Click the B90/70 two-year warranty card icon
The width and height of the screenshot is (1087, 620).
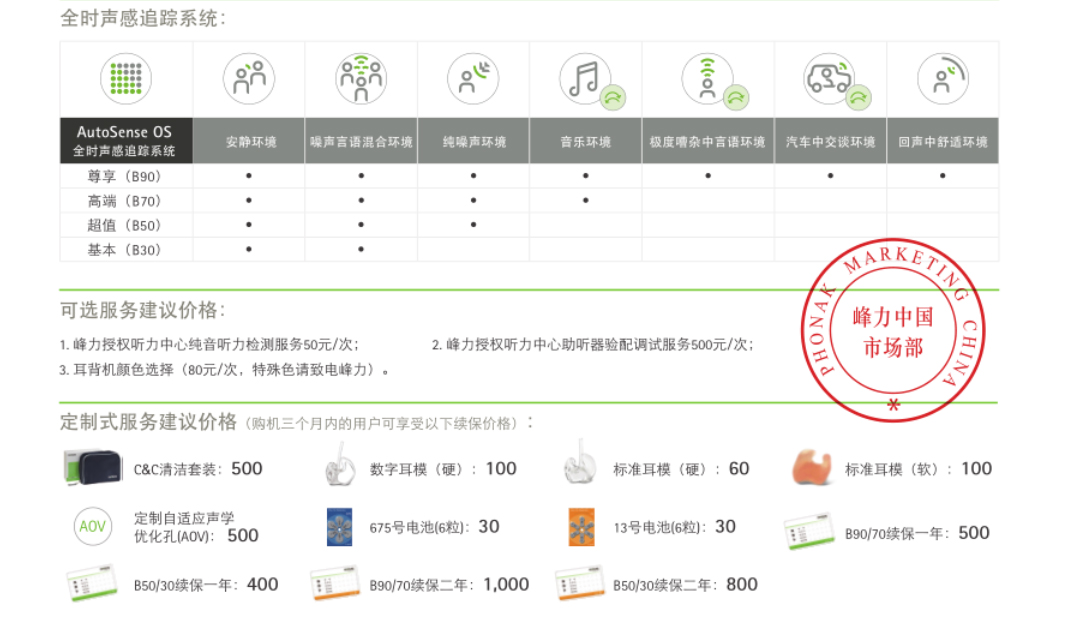click(x=335, y=583)
